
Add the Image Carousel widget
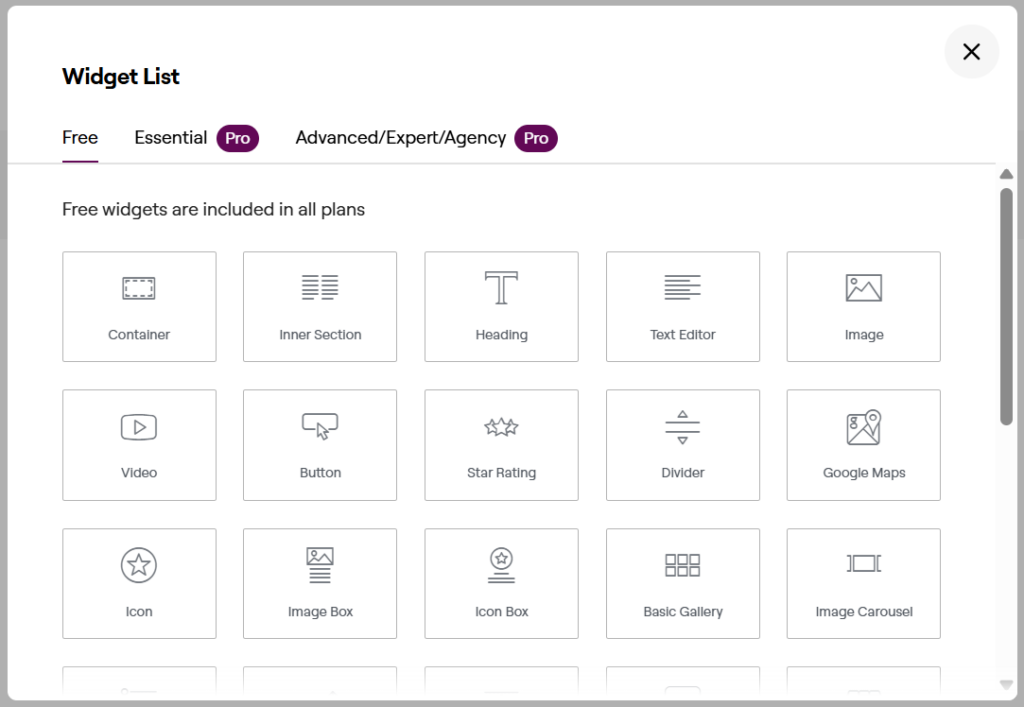pos(863,583)
